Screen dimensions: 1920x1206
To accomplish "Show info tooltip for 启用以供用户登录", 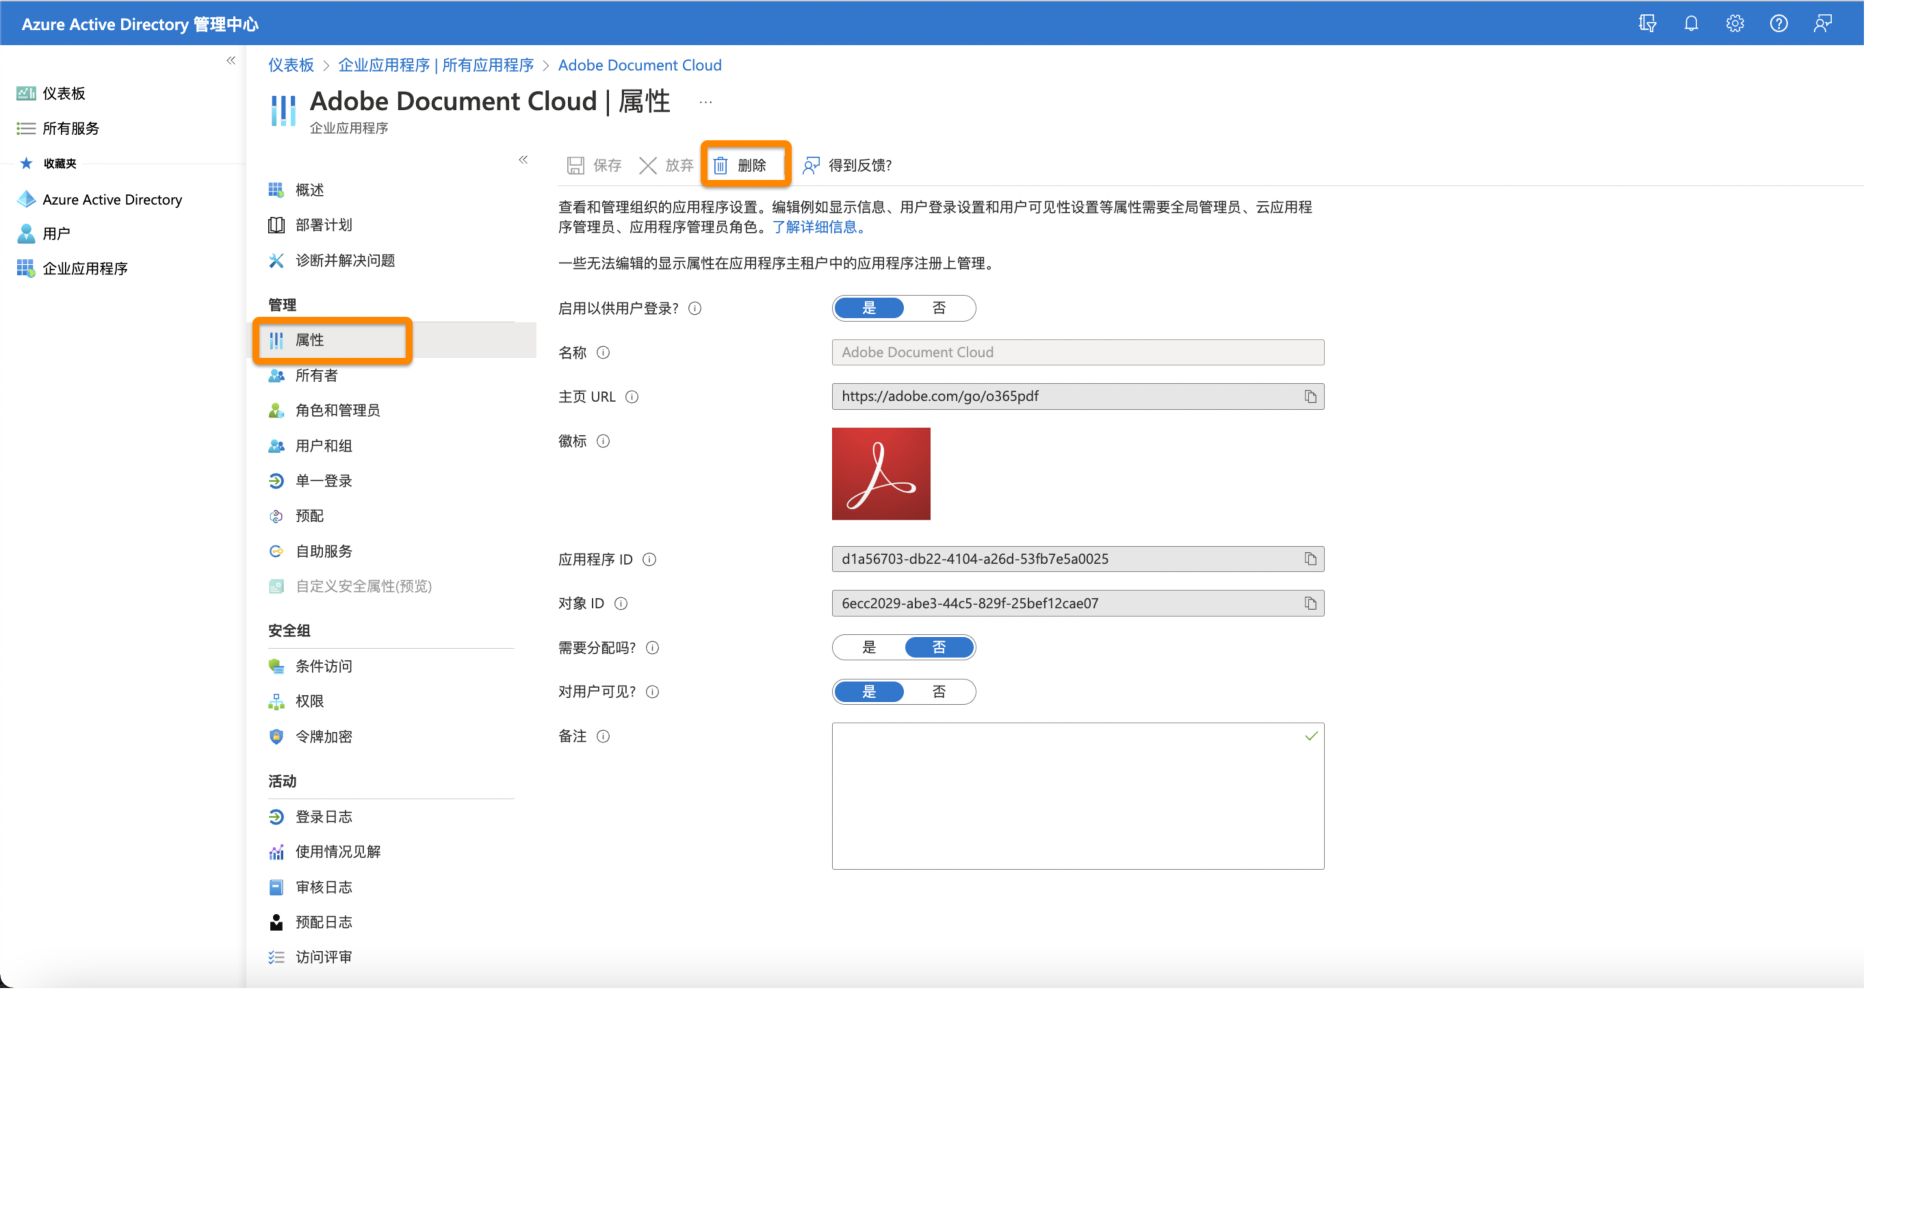I will click(695, 308).
